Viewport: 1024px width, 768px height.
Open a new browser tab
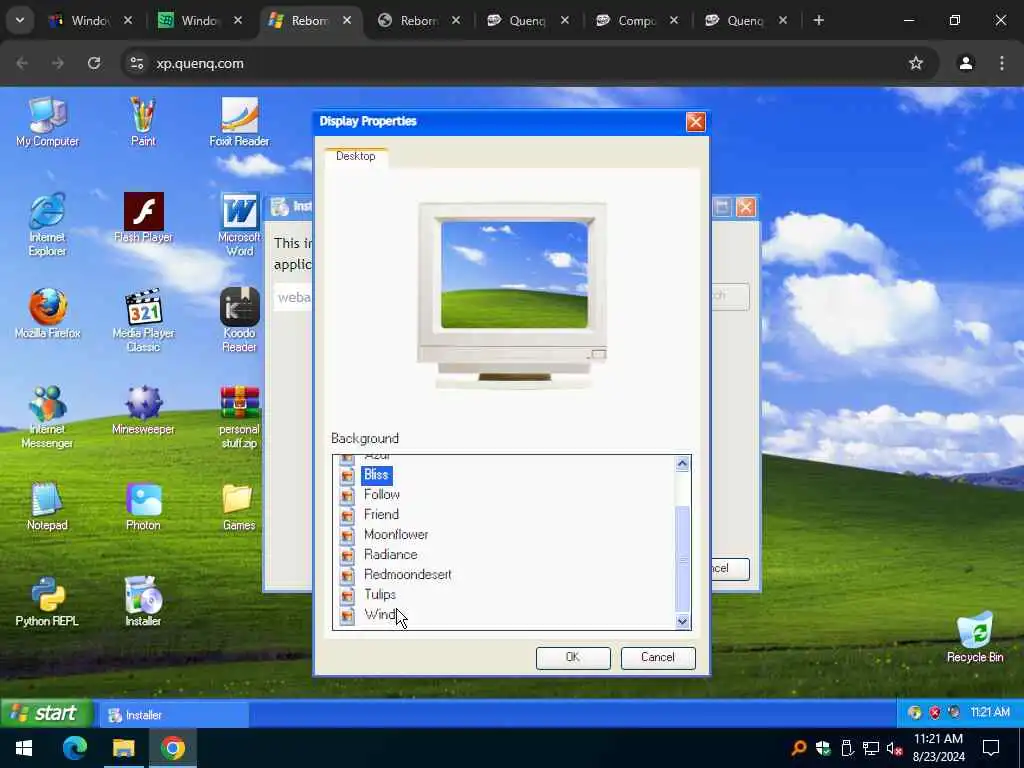[818, 20]
